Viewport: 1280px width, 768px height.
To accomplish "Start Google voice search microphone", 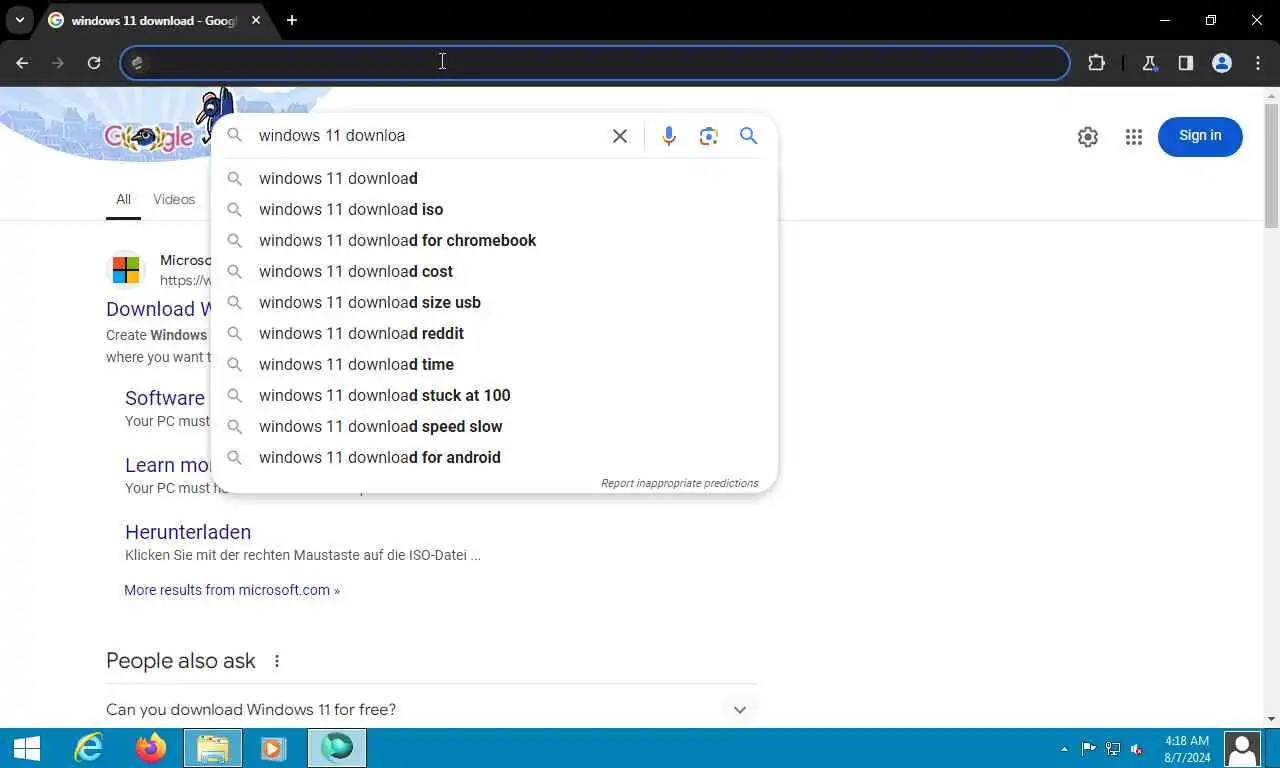I will click(x=669, y=136).
